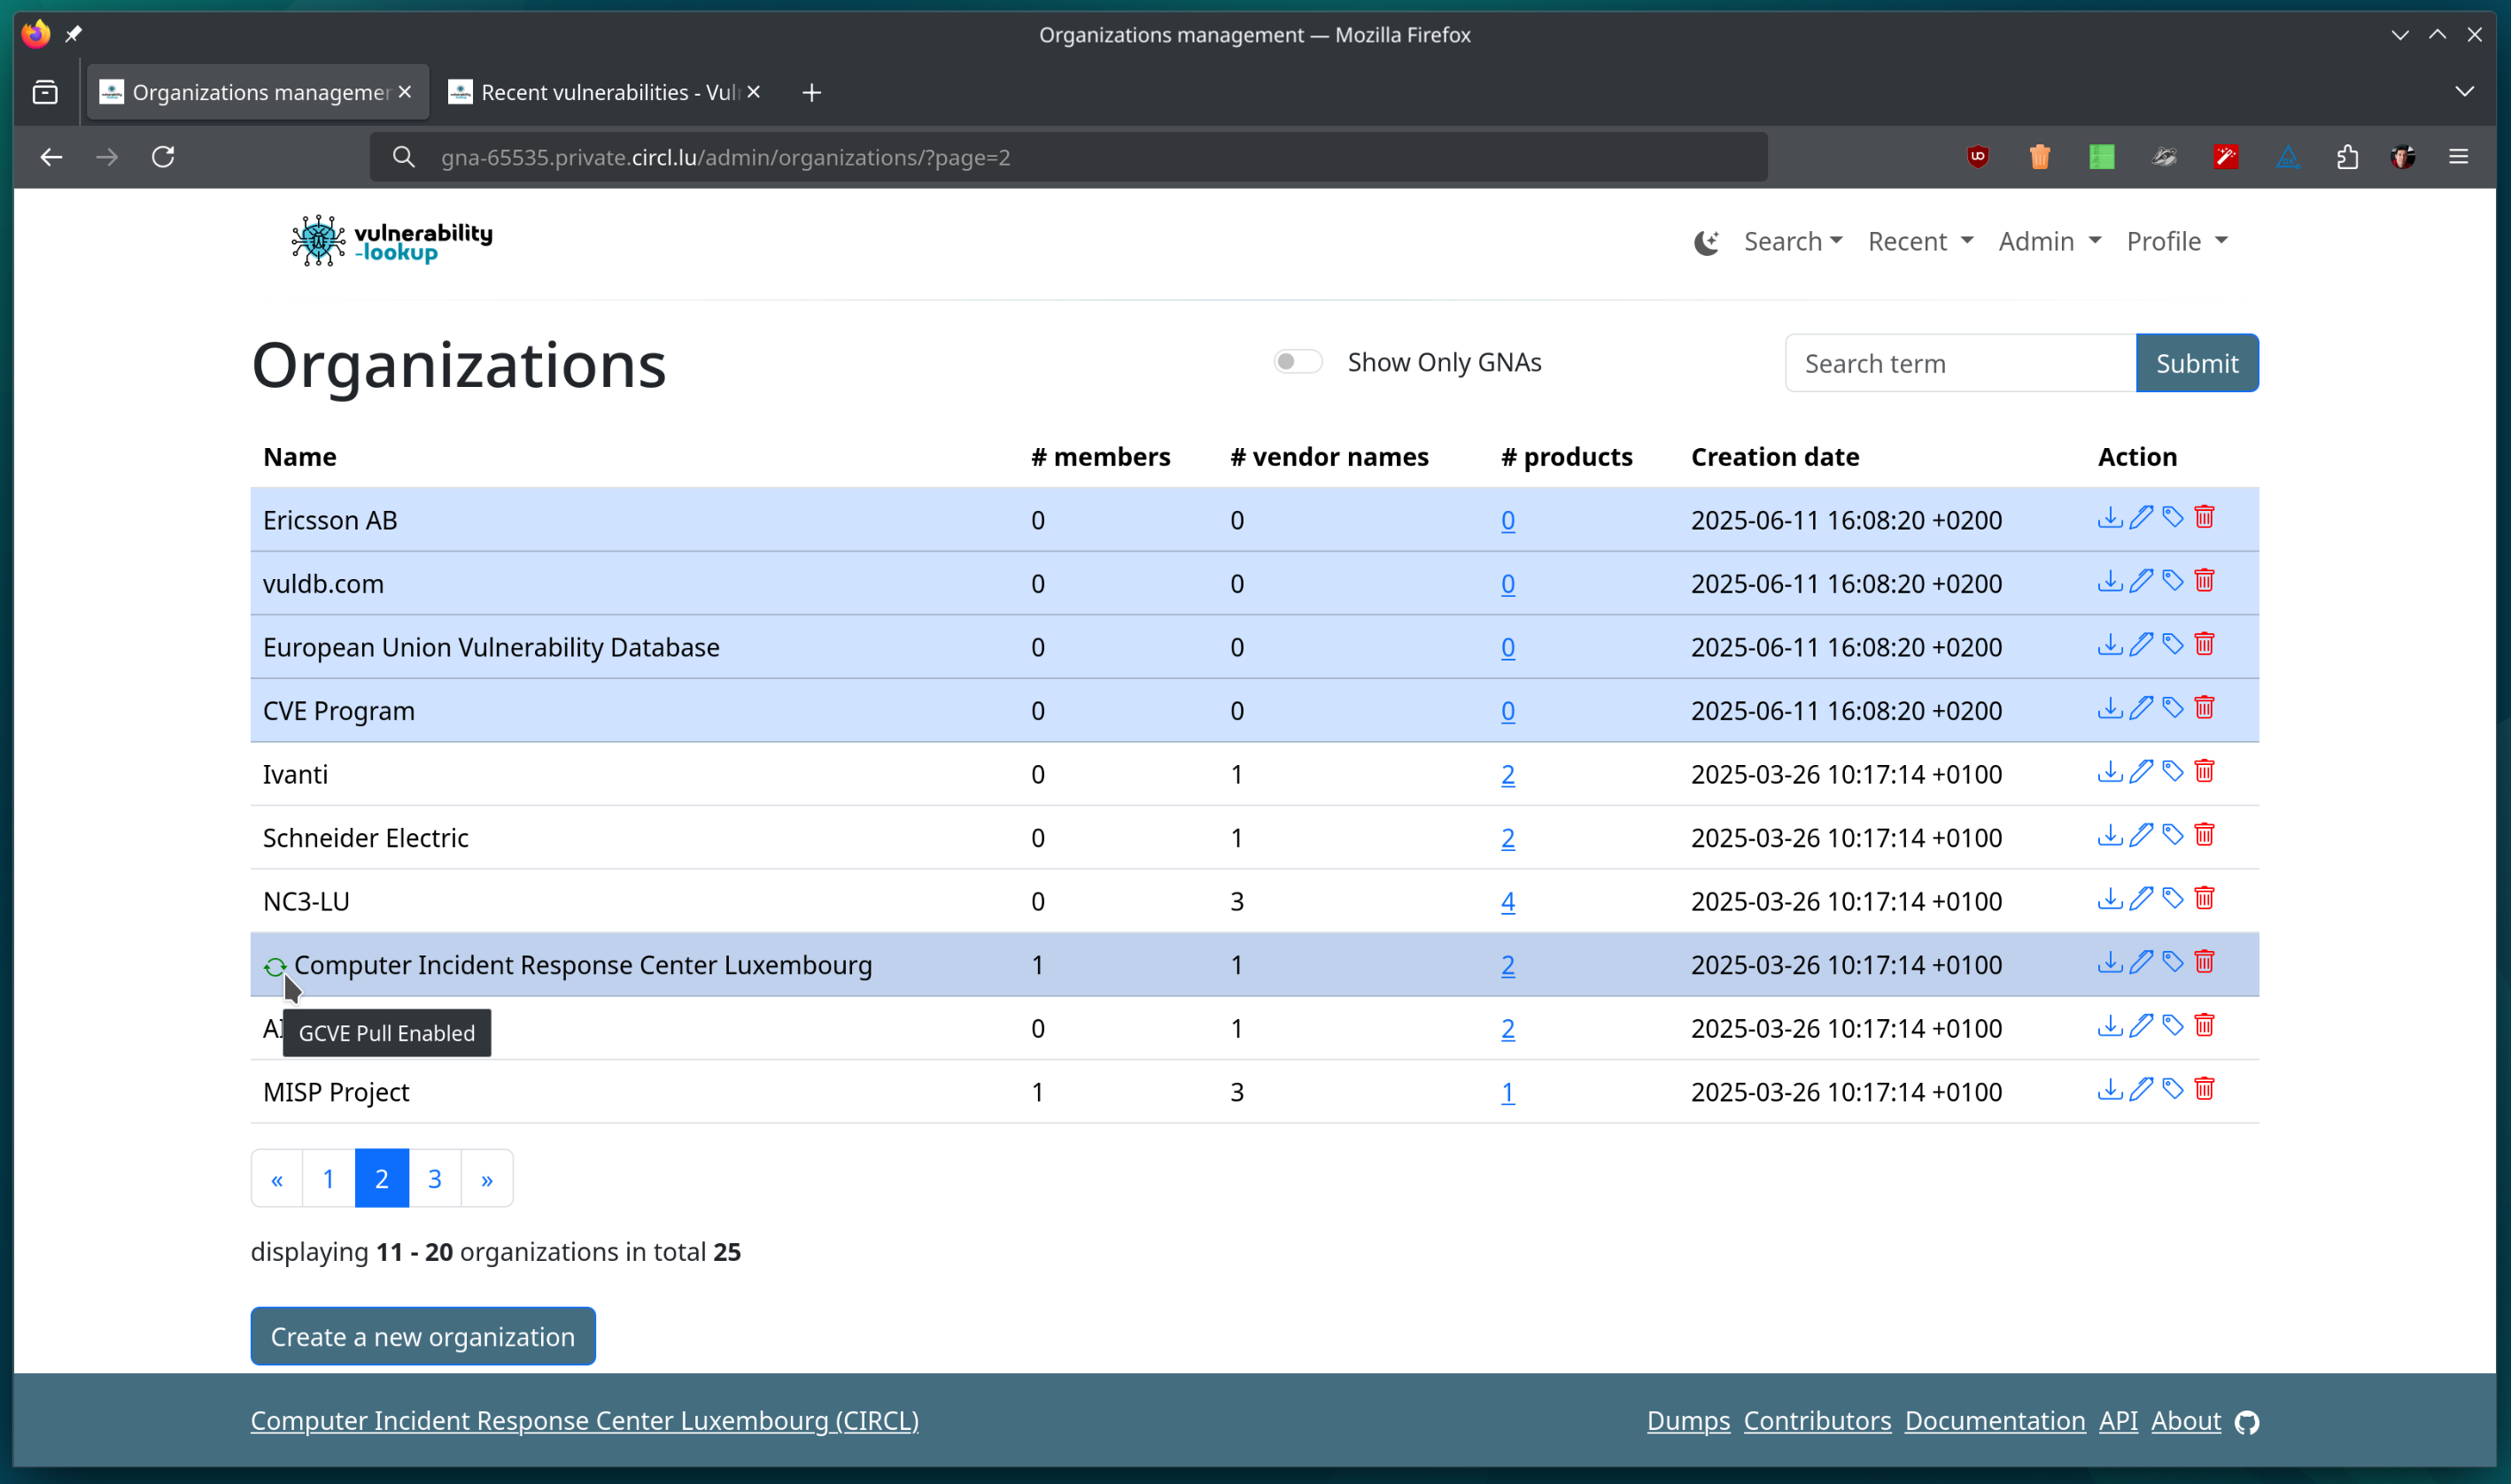Go to next page arrow »
The height and width of the screenshot is (1484, 2511).
pos(487,1179)
